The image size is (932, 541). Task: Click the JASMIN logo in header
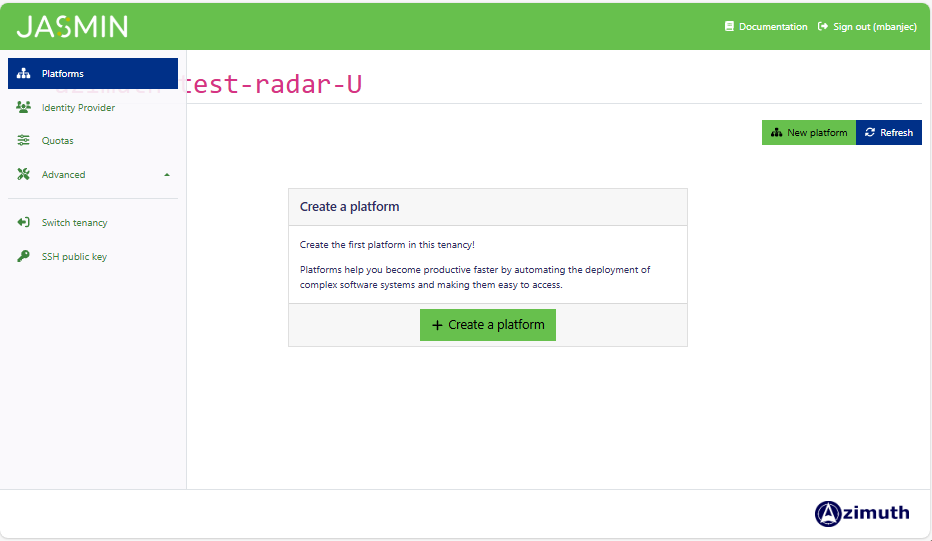[x=72, y=27]
